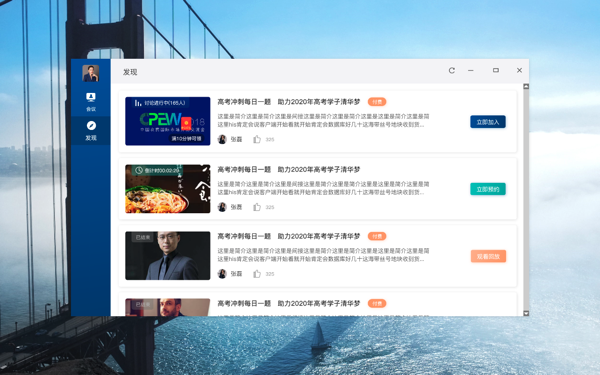Click 张磊 author name on third card
Viewport: 600px width, 375px height.
point(236,274)
